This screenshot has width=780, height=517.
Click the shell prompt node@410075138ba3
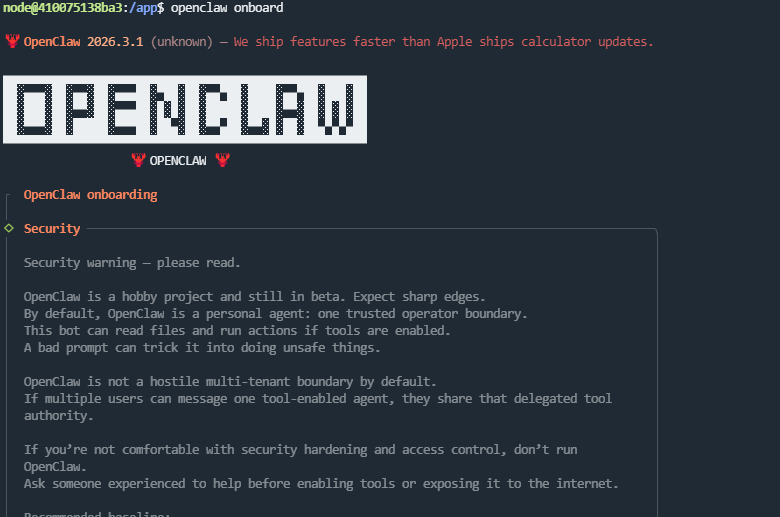pos(63,7)
